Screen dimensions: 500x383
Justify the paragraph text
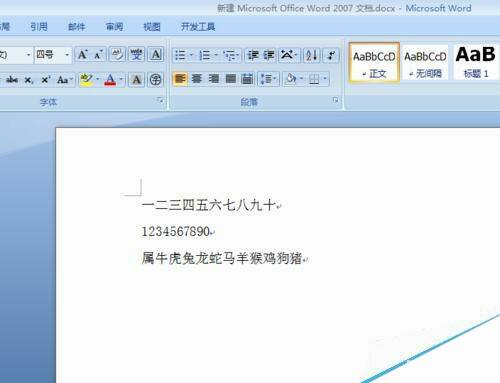pos(231,79)
